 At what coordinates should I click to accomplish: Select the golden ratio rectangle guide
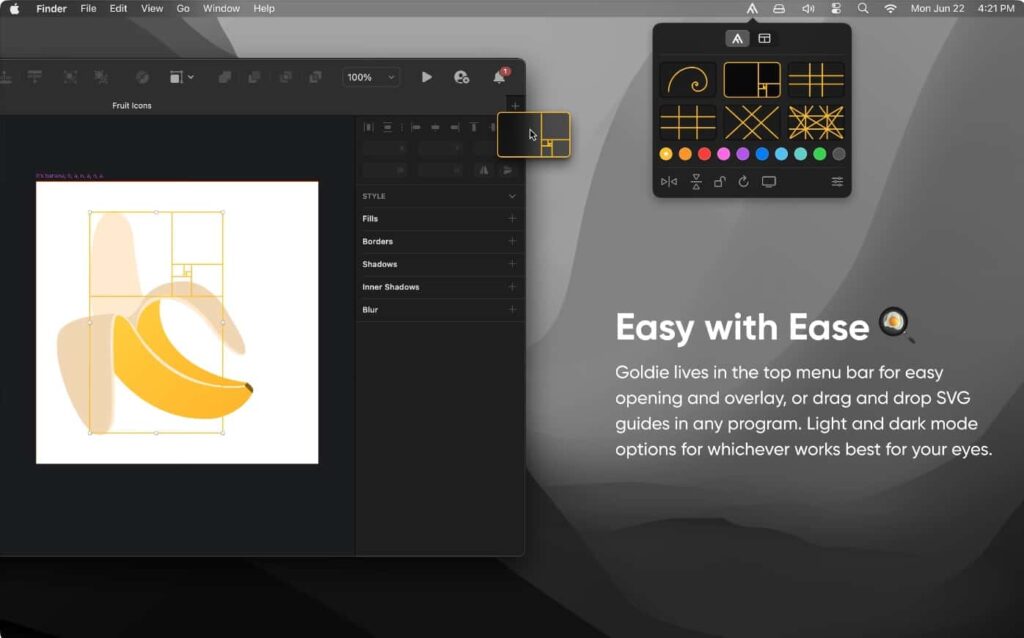(x=751, y=80)
